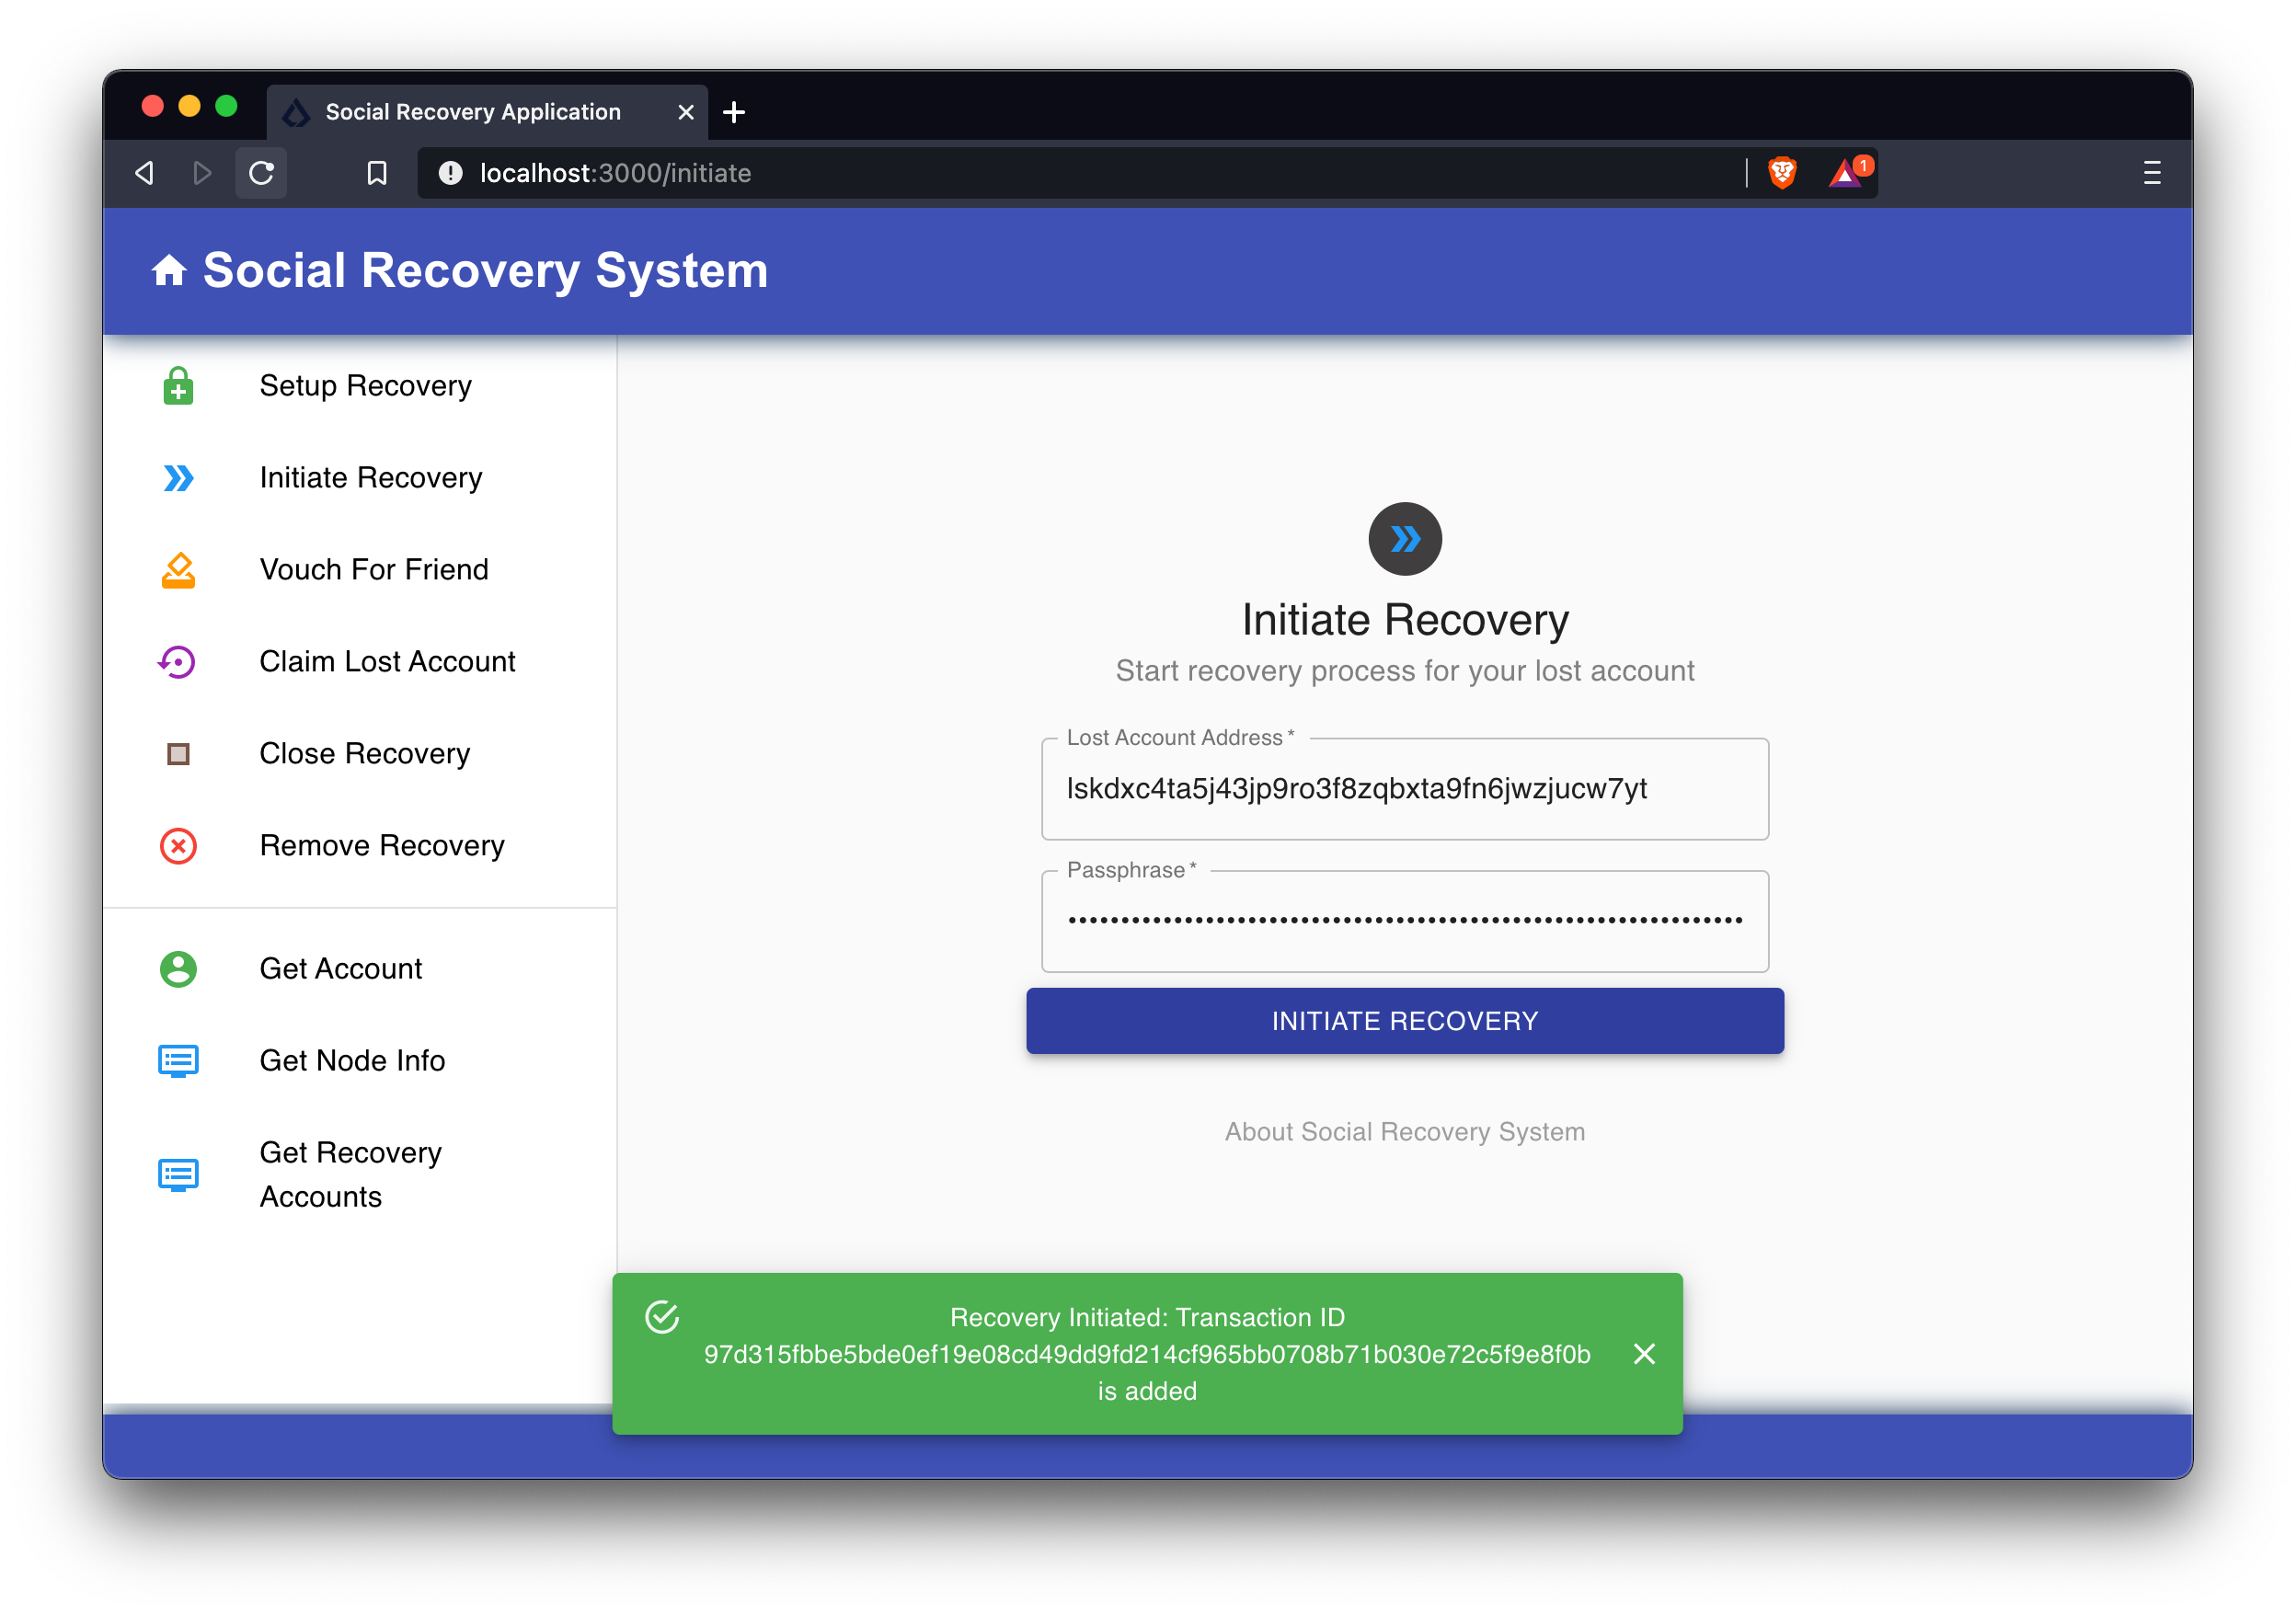The width and height of the screenshot is (2296, 1615).
Task: Open the browser hamburger menu
Action: point(2152,173)
